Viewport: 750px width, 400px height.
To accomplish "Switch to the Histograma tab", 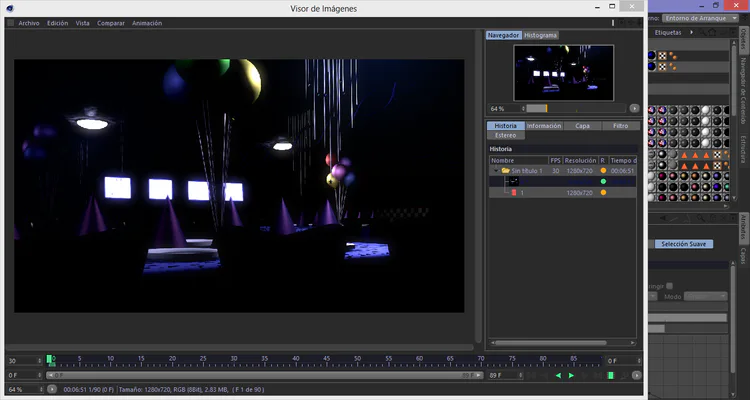I will click(x=540, y=35).
